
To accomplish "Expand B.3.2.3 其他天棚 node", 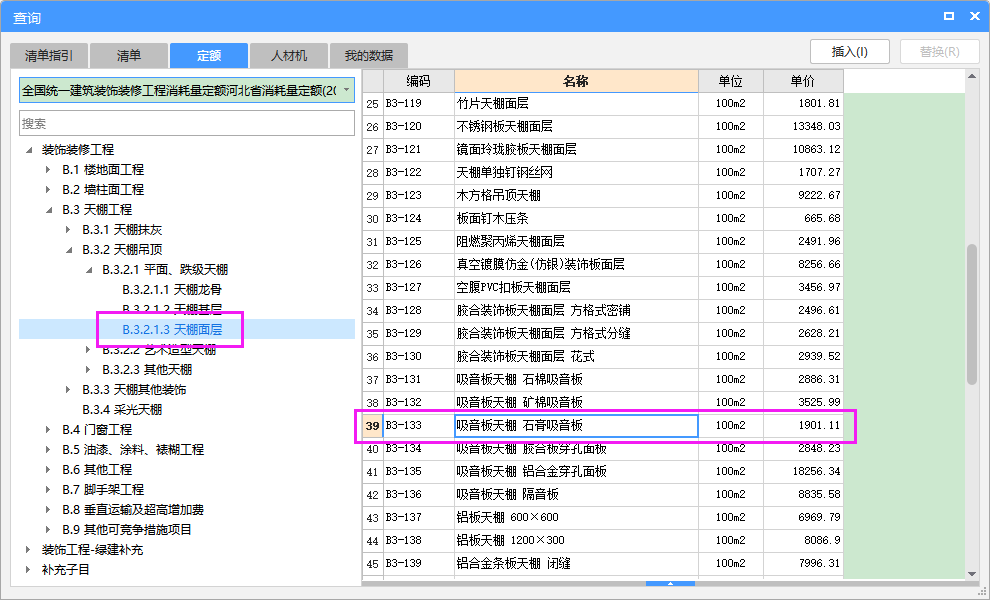I will click(88, 369).
